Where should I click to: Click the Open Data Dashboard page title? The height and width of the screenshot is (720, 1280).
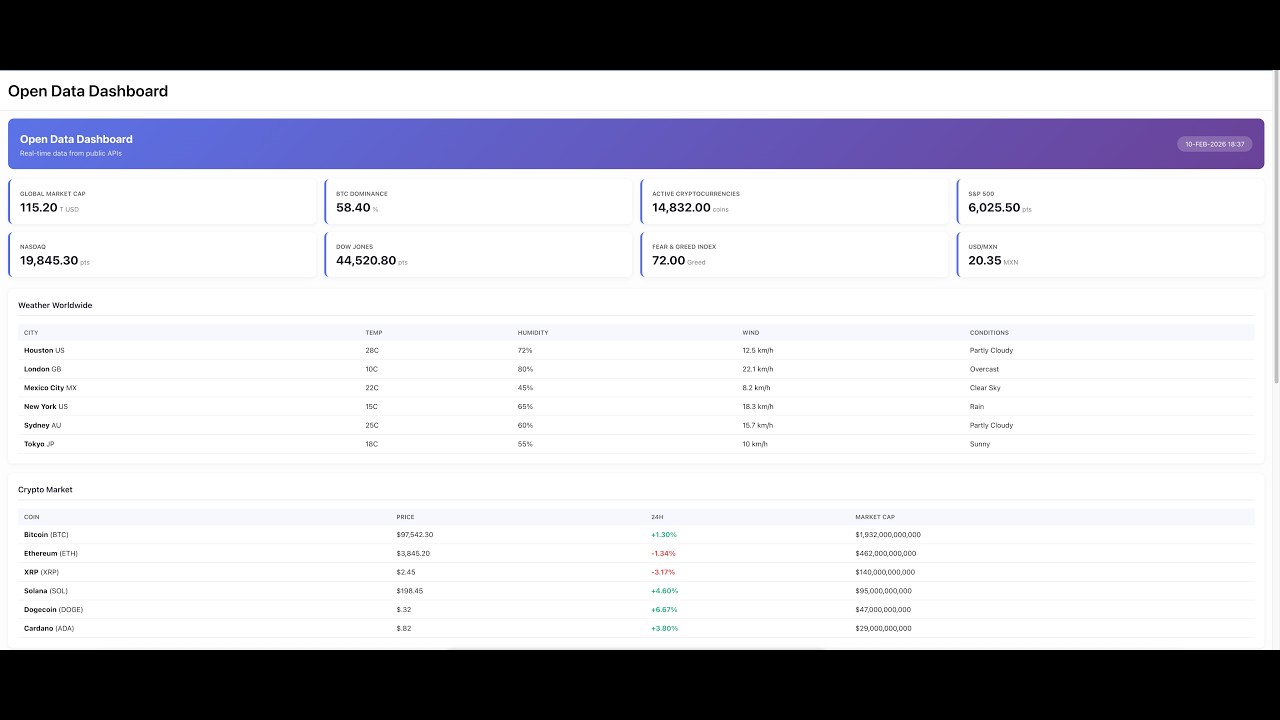(88, 91)
